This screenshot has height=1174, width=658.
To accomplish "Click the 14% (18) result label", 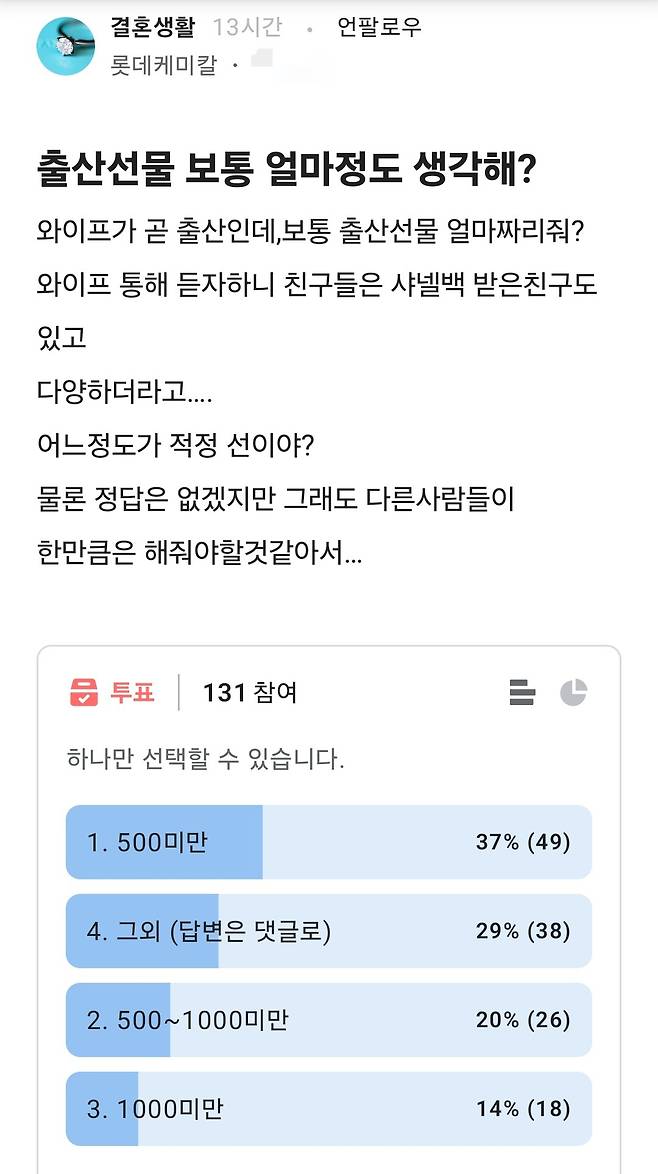I will coord(522,1109).
